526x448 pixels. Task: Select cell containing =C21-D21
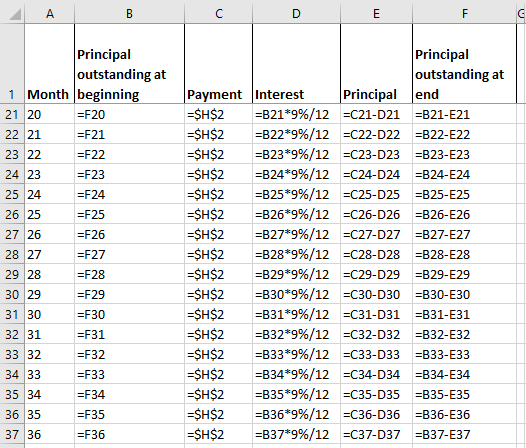click(376, 114)
